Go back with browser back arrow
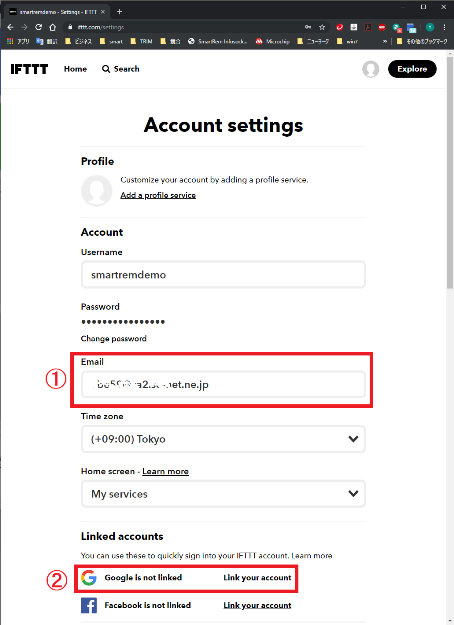This screenshot has height=625, width=454. click(x=10, y=27)
